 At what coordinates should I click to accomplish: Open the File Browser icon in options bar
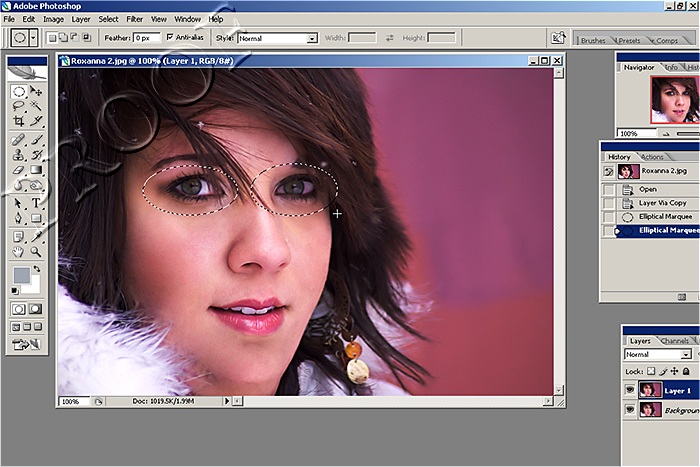pos(558,38)
